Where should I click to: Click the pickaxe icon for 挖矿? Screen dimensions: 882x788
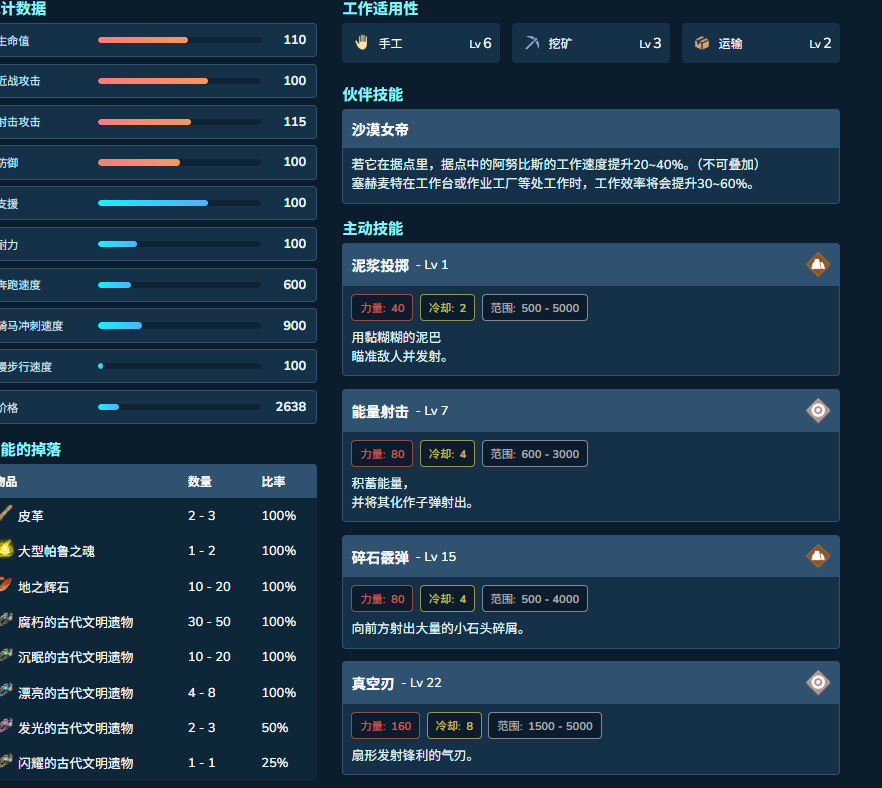(532, 43)
